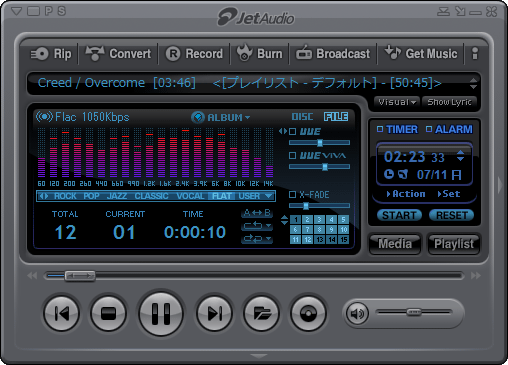508x365 pixels.
Task: Open the Playlist button
Action: [x=454, y=244]
